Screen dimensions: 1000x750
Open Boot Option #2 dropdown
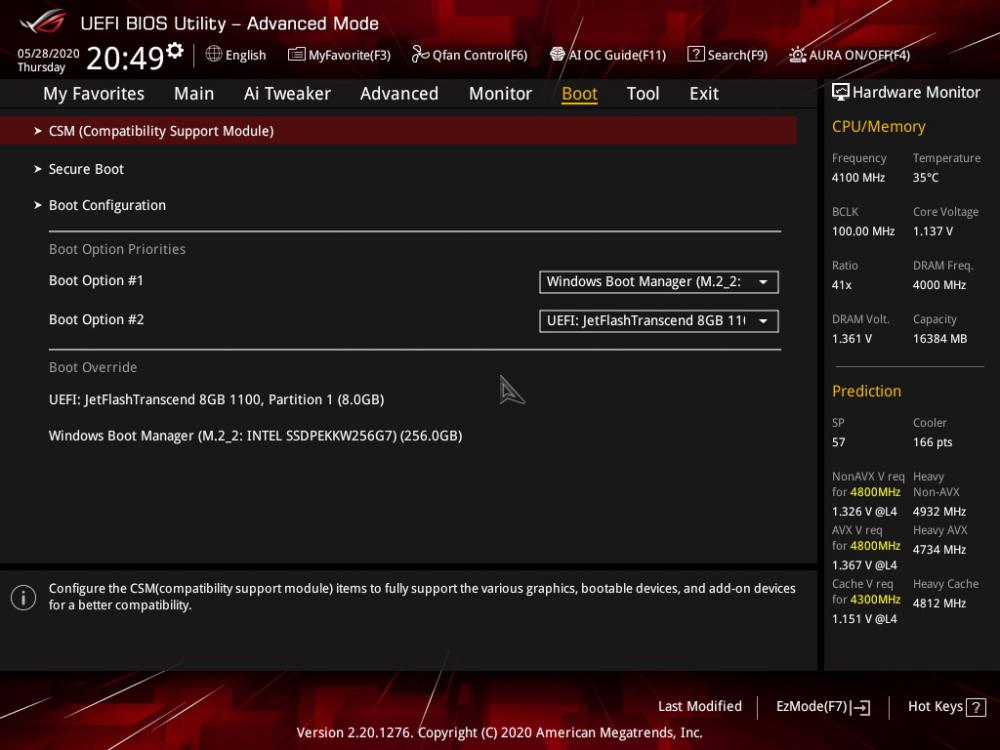(x=659, y=321)
